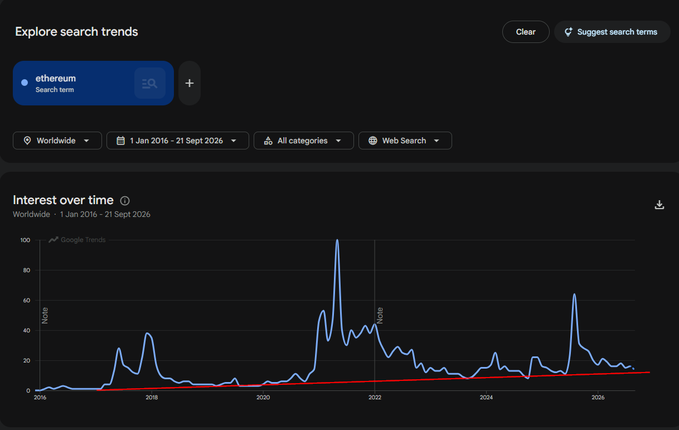
Task: Show Interest over time info tooltip icon
Action: (x=125, y=200)
